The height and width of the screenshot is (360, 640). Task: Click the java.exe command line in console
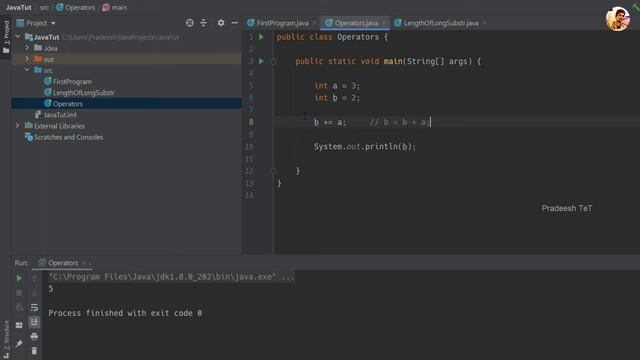[x=171, y=277]
